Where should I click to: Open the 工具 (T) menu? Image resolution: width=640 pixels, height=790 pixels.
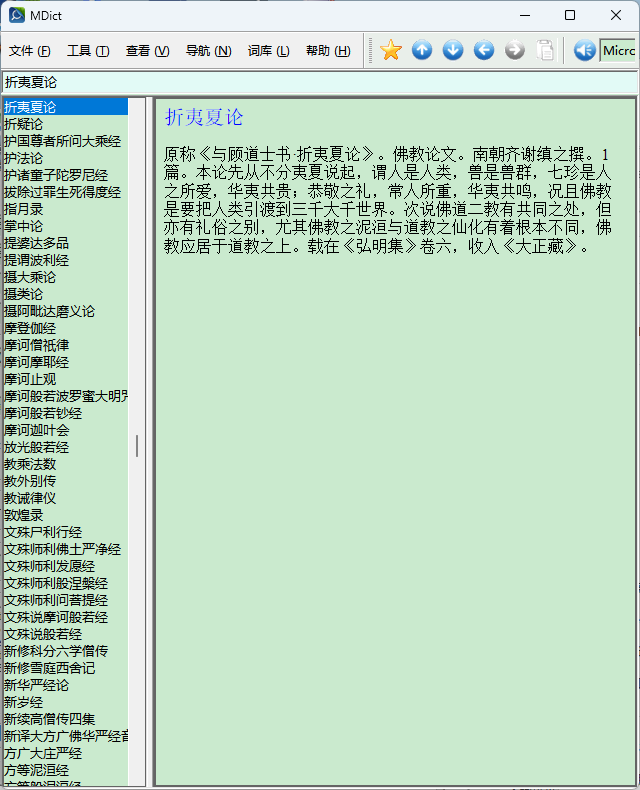click(88, 51)
